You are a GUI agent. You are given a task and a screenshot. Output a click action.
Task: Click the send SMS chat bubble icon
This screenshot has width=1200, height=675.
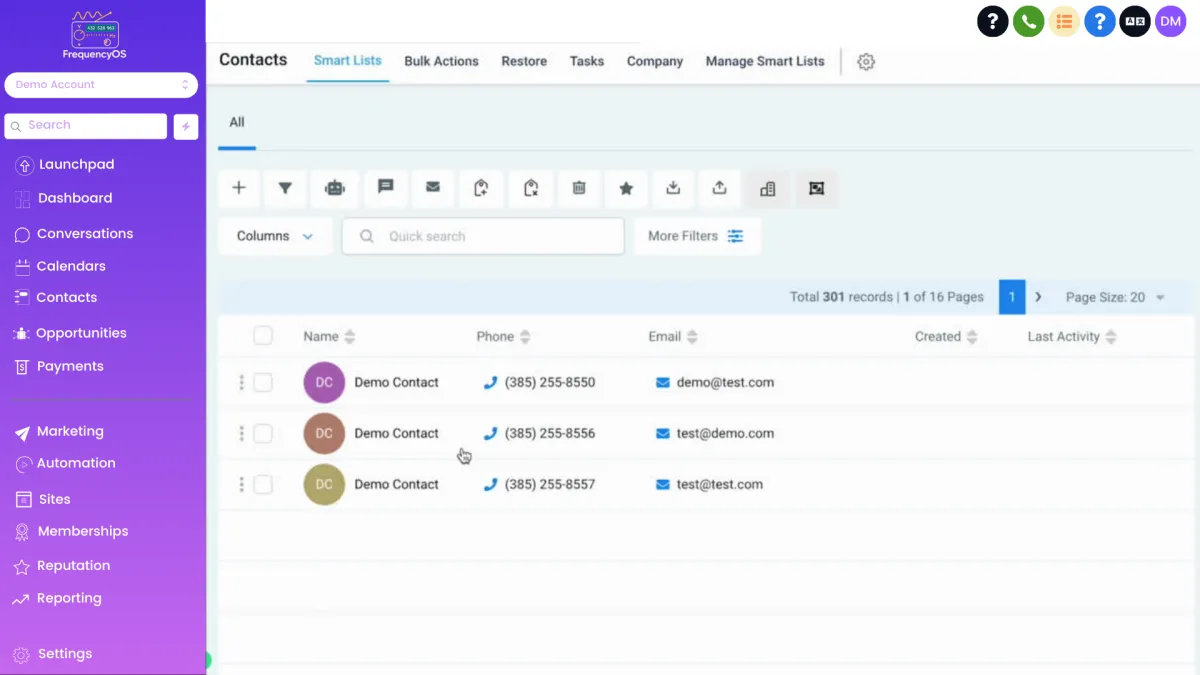pyautogui.click(x=385, y=187)
